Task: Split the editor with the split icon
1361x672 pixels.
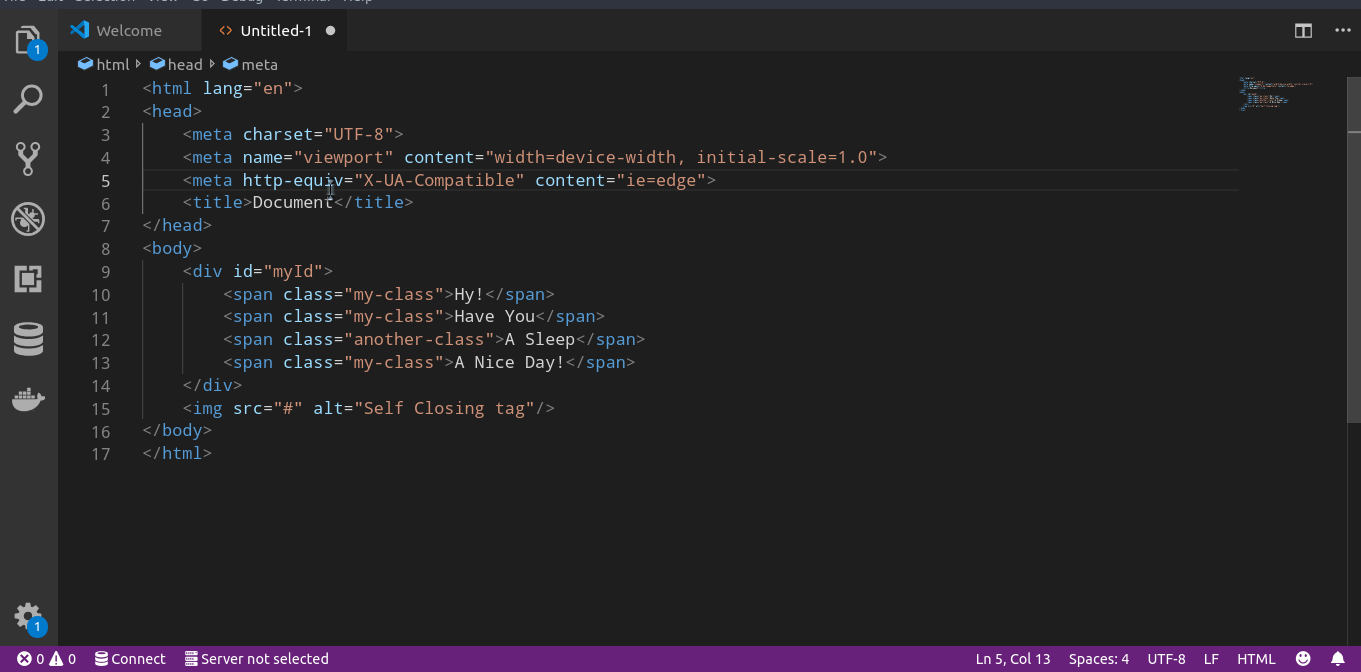Action: coord(1303,31)
